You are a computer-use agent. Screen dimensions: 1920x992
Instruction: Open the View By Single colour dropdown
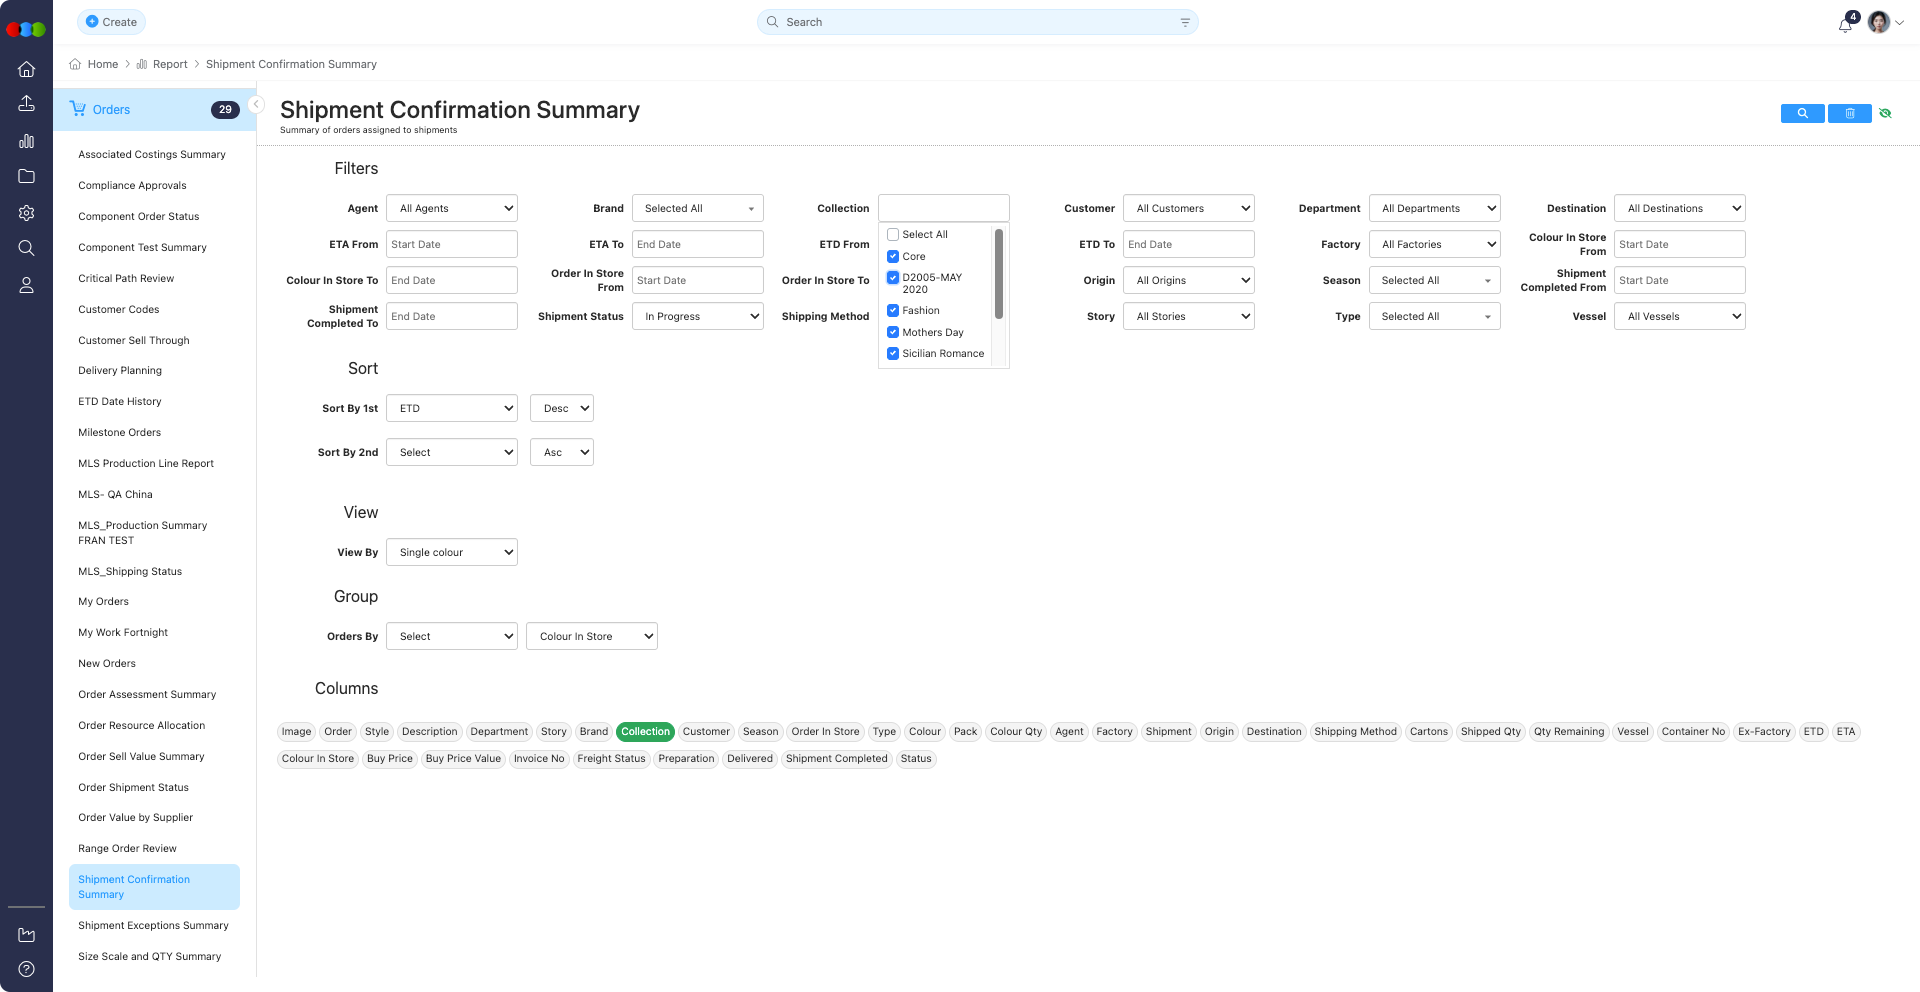tap(452, 552)
